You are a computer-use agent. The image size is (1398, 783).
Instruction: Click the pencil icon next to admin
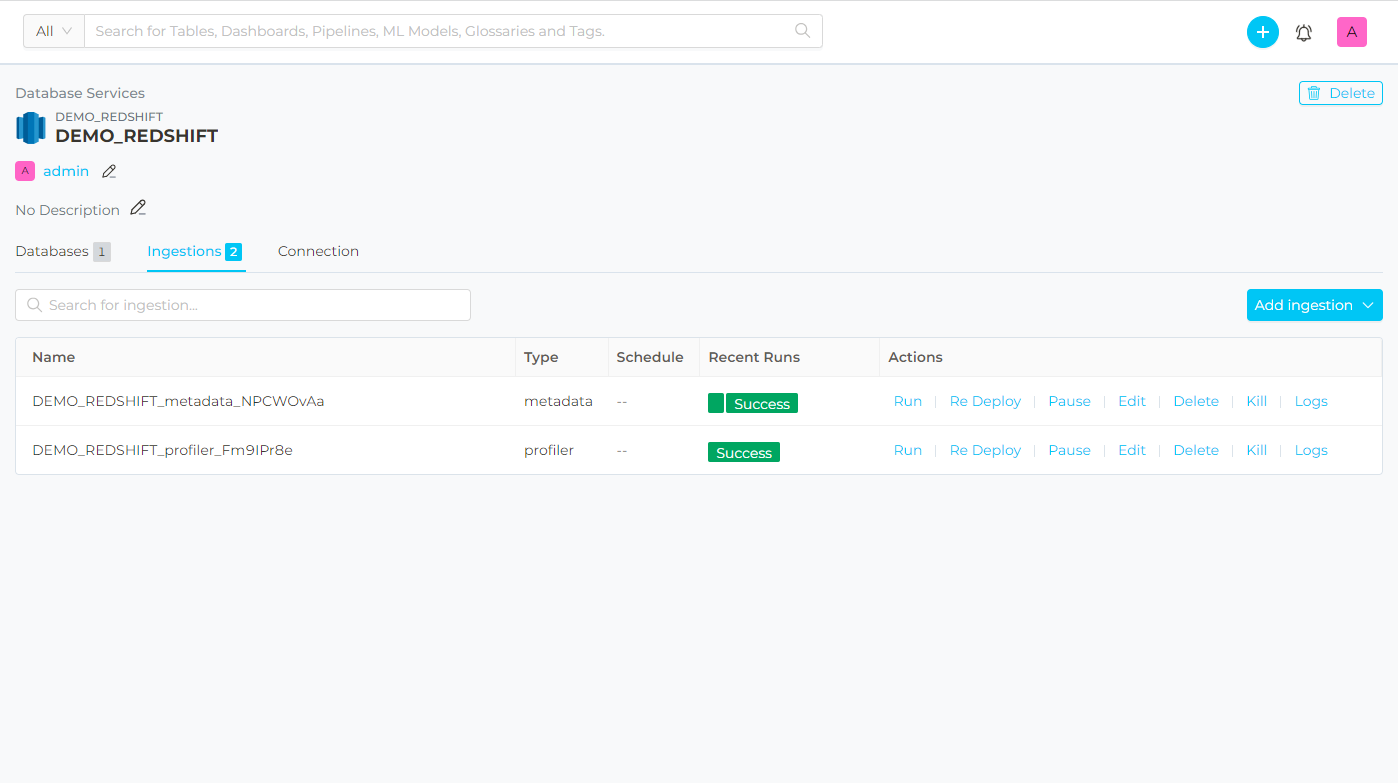(x=109, y=172)
